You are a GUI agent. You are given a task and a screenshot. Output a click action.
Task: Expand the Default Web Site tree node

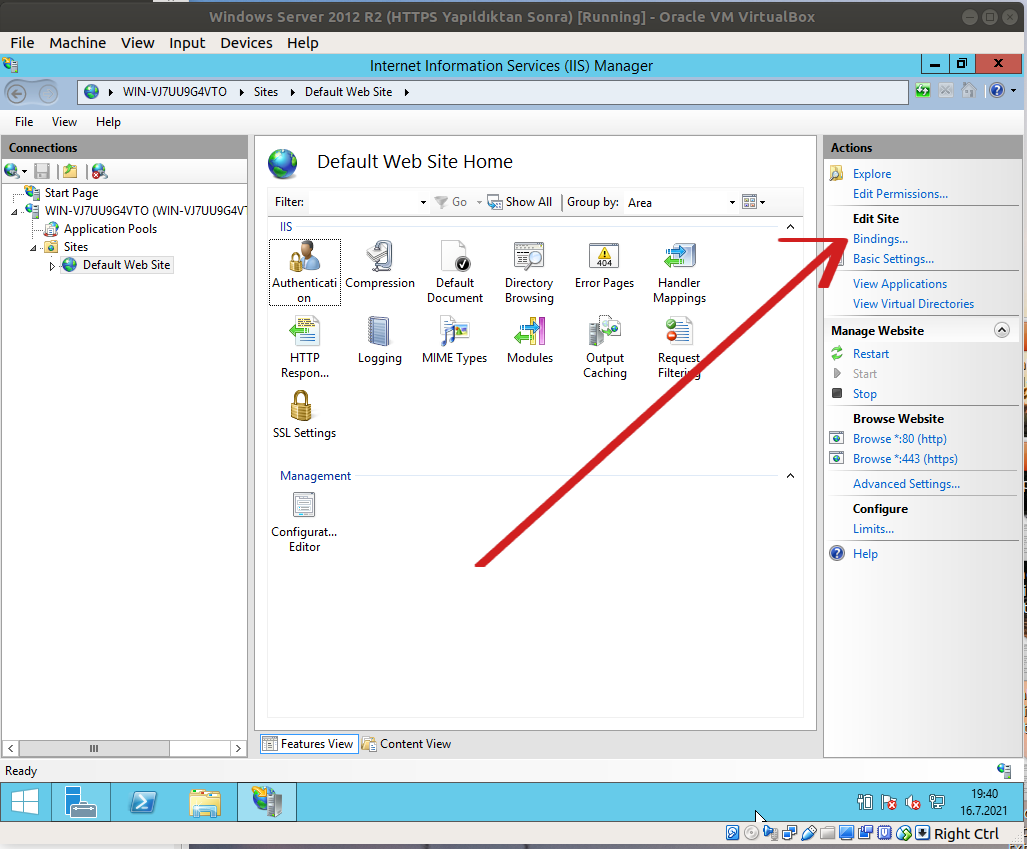[x=52, y=266]
